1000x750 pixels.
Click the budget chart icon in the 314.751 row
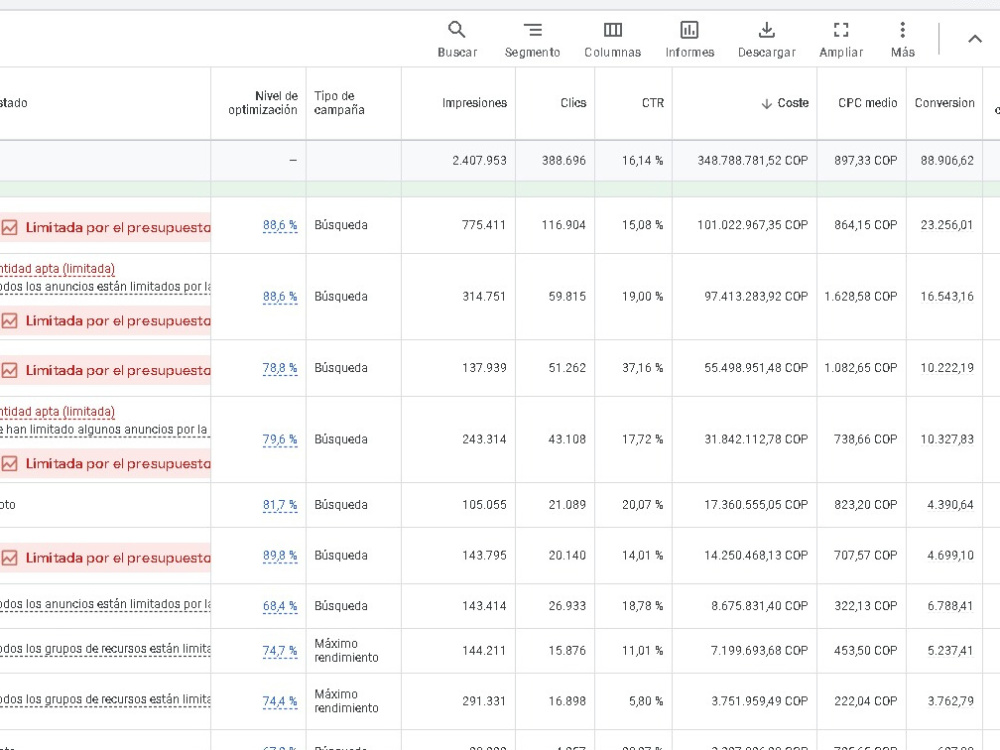9,321
